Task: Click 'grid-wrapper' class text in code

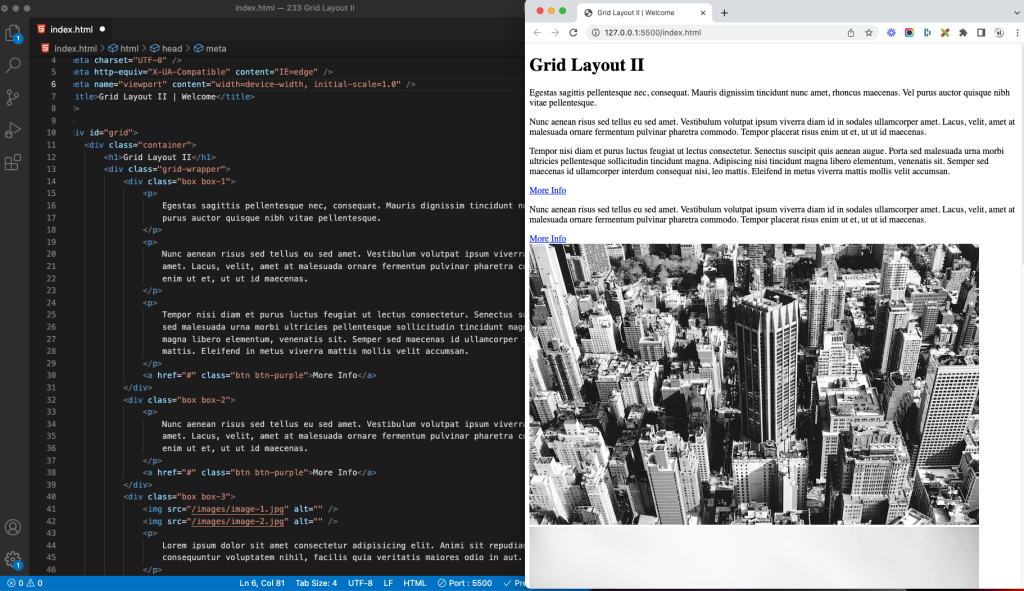Action: [x=191, y=169]
